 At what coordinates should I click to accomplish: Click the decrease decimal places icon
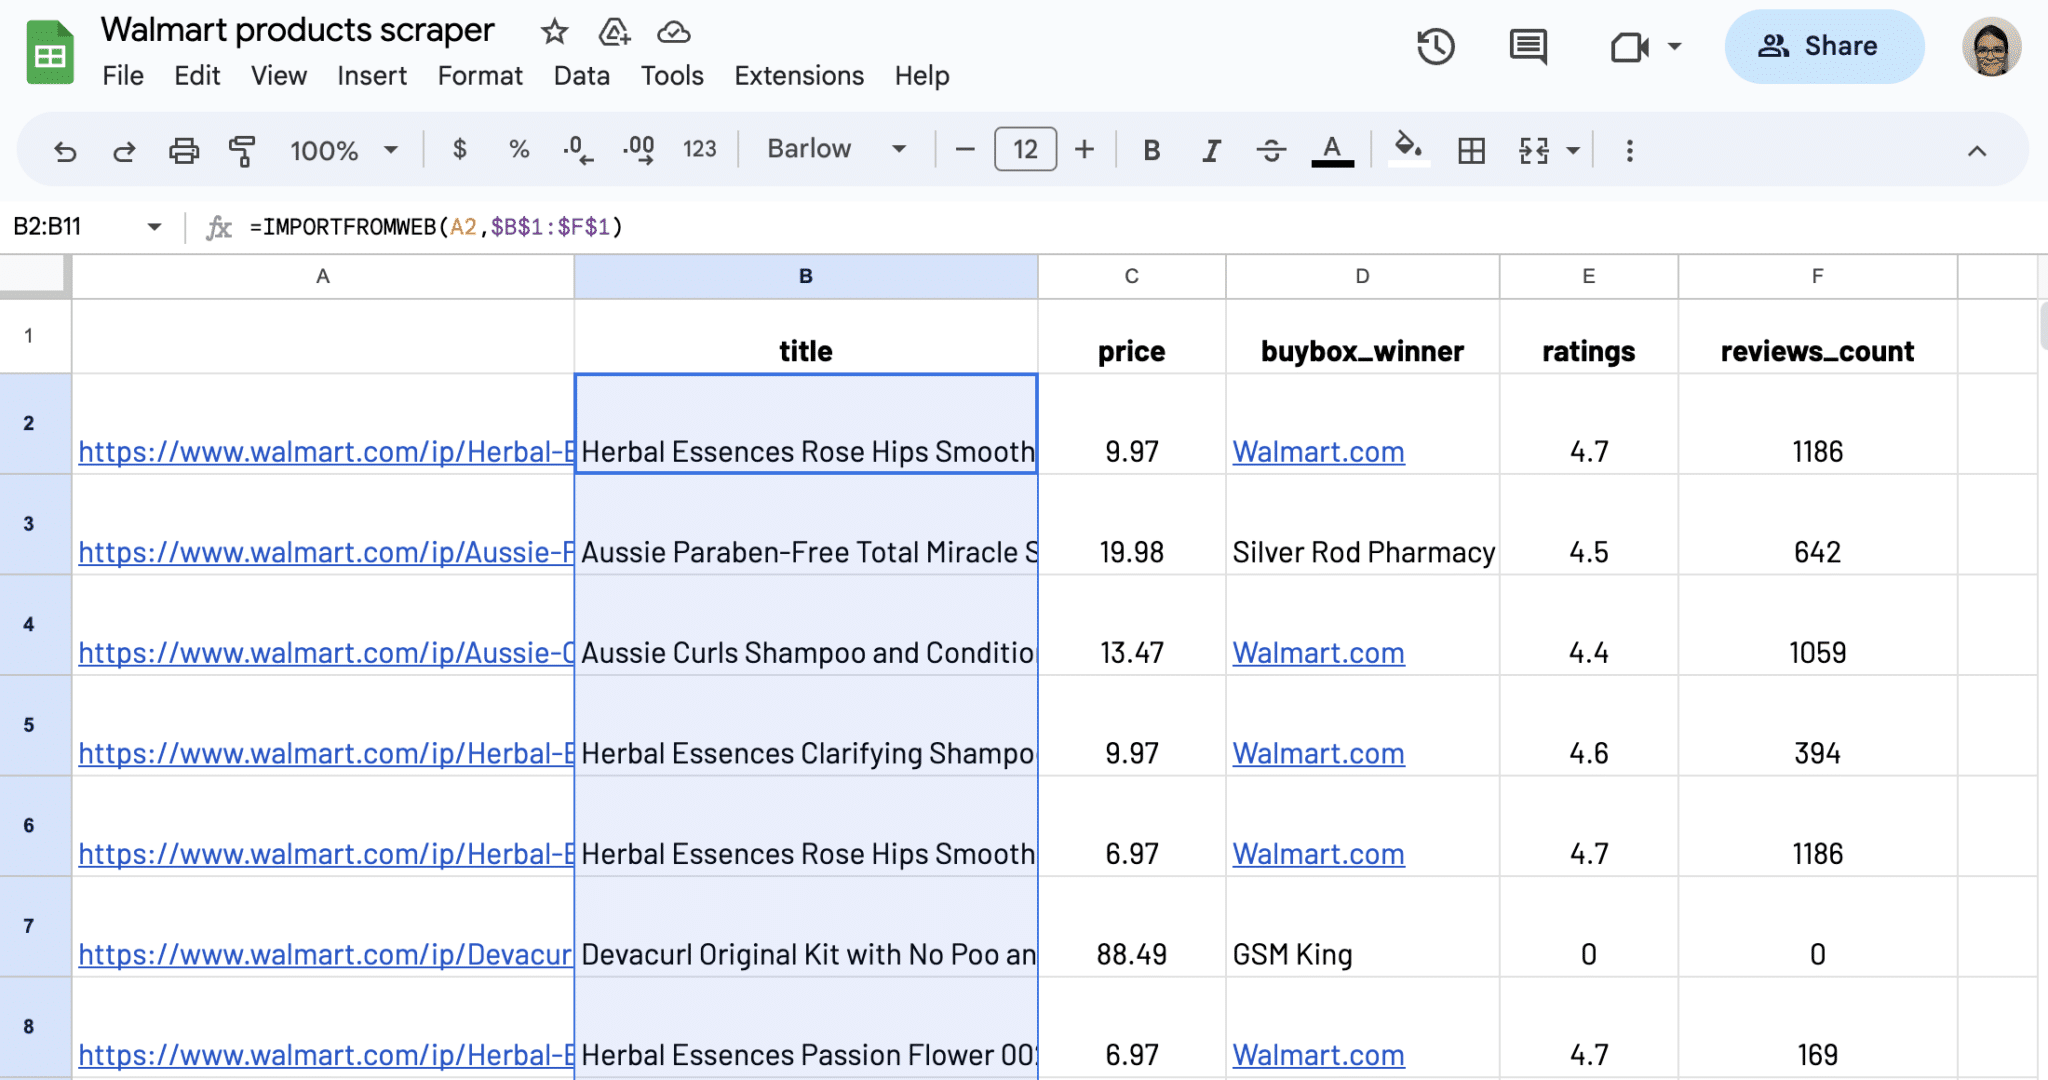(576, 150)
